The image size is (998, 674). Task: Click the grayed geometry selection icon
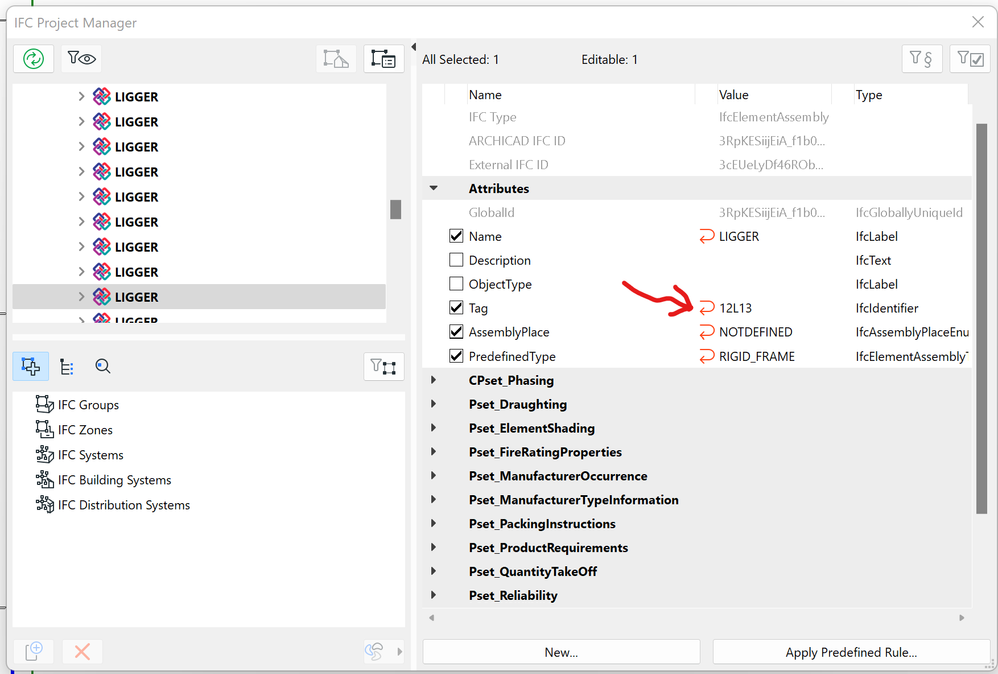point(335,59)
